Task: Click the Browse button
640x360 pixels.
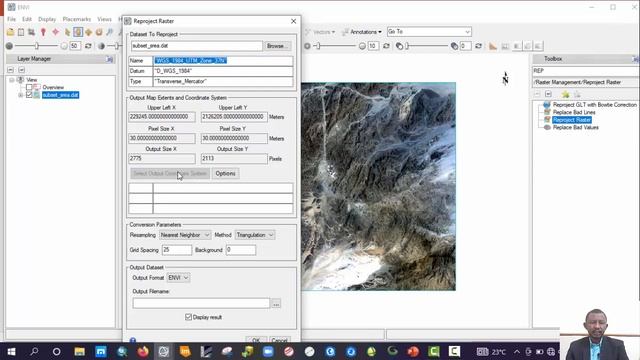Action: (278, 46)
